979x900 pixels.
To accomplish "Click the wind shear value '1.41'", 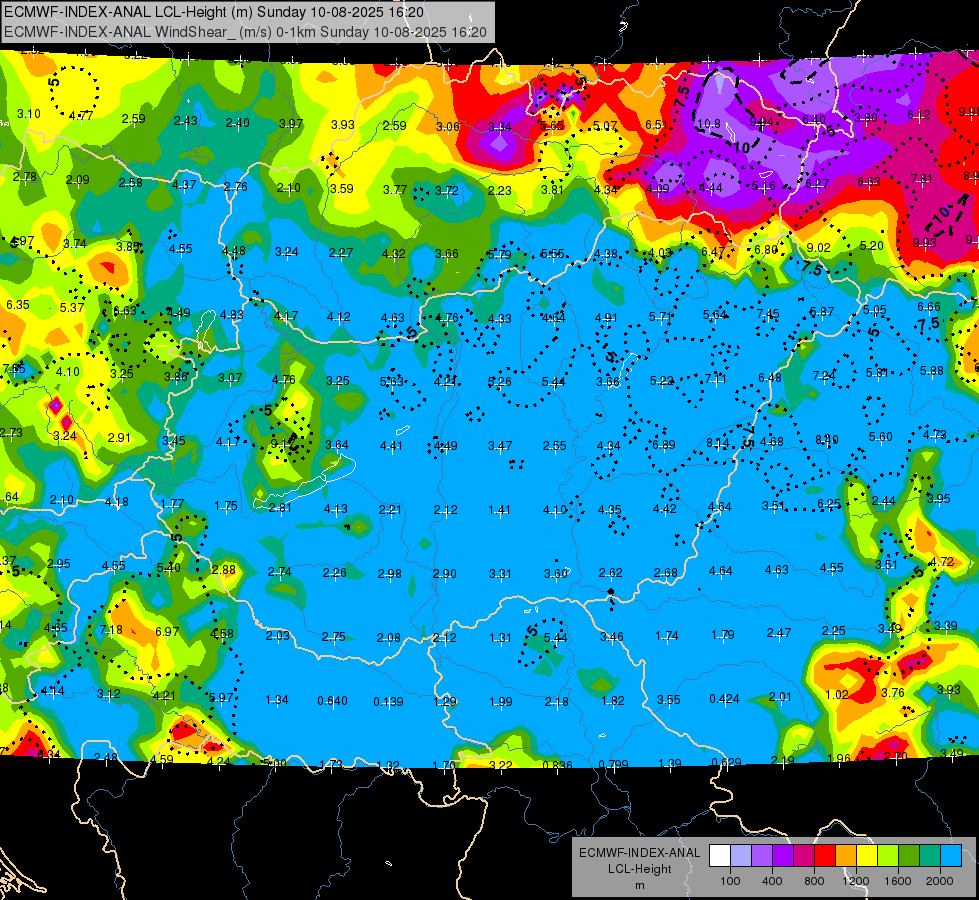I will point(499,510).
